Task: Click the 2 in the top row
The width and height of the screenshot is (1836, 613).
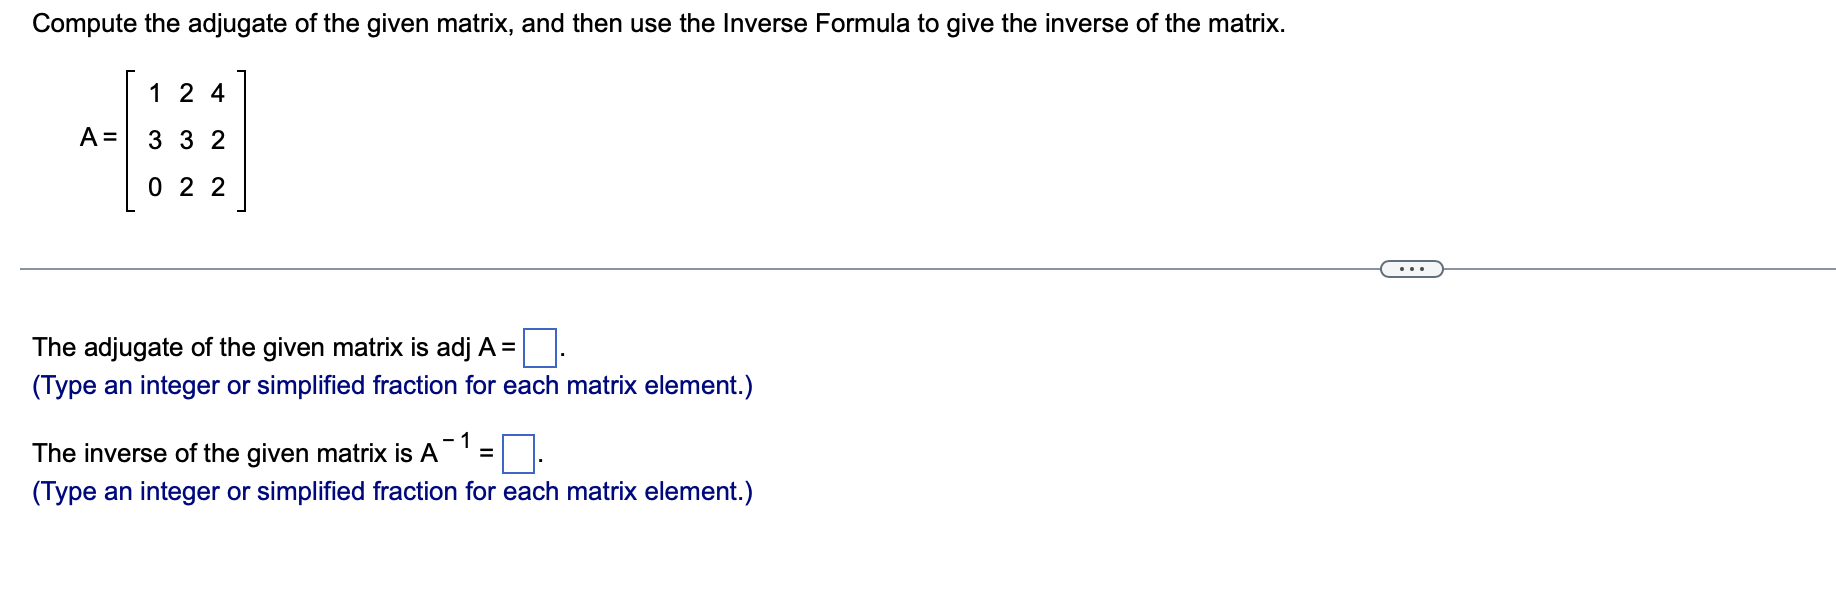Action: tap(187, 93)
